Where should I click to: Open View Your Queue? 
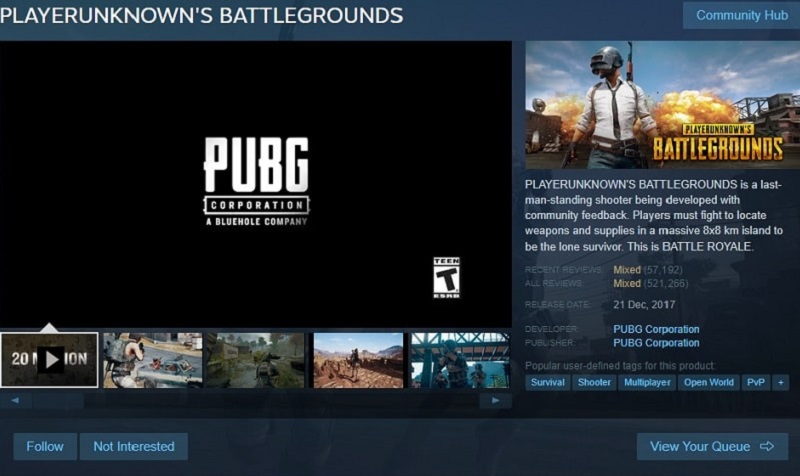coord(712,446)
